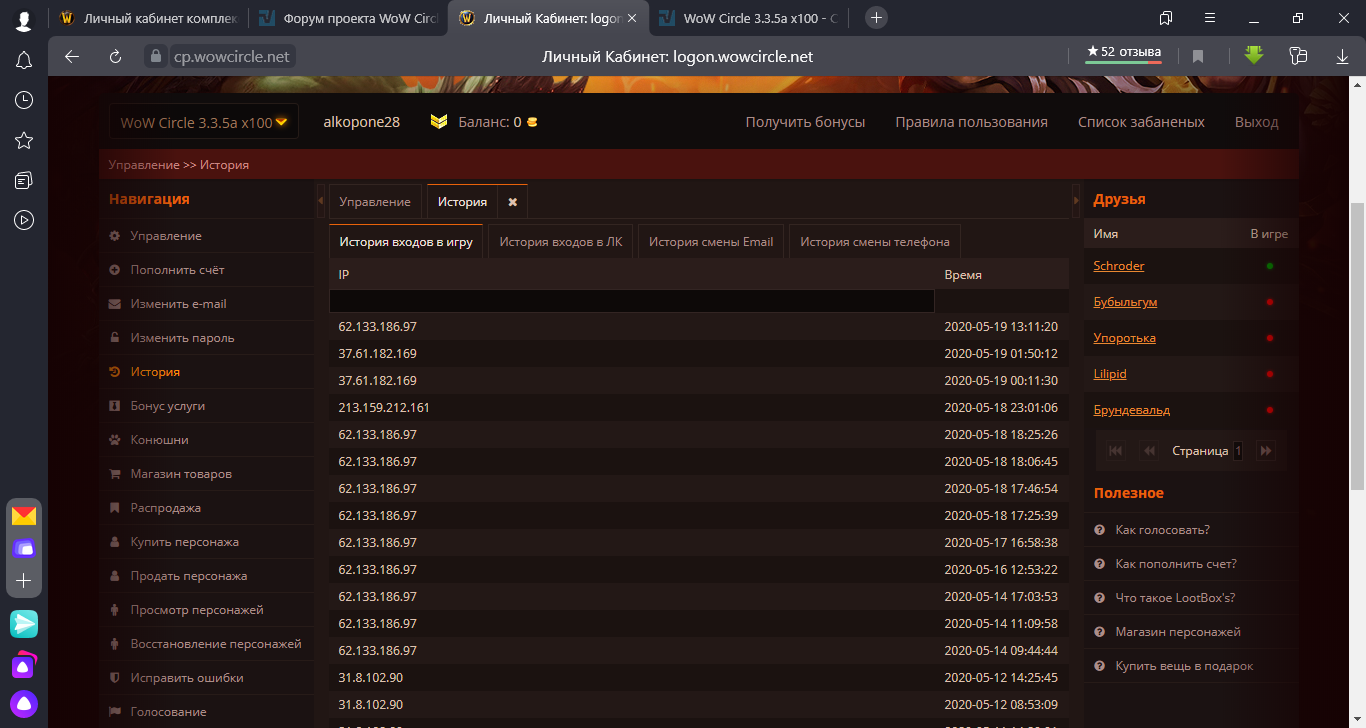Collapse left navigation panel arrow

320,201
